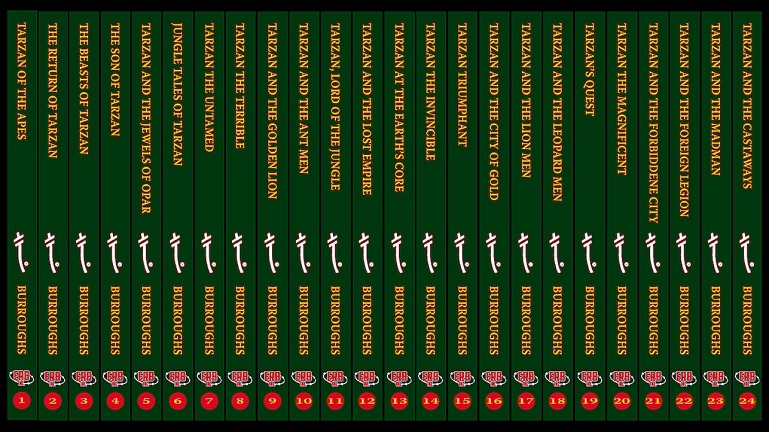Click the red volume 19 number badge
The image size is (769, 432).
[x=589, y=401]
